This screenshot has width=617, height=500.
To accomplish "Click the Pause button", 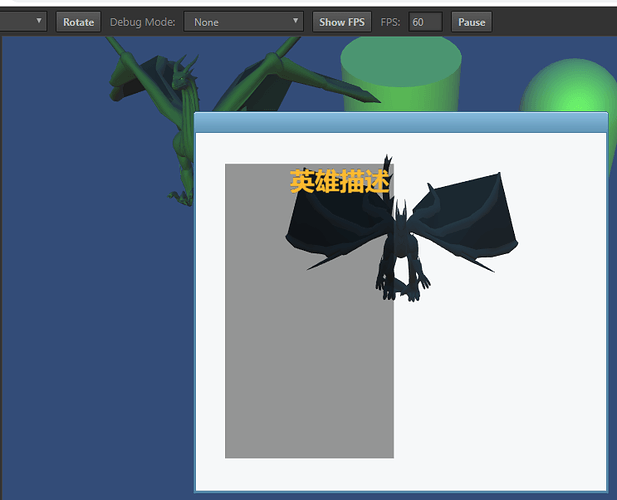I will pyautogui.click(x=471, y=22).
